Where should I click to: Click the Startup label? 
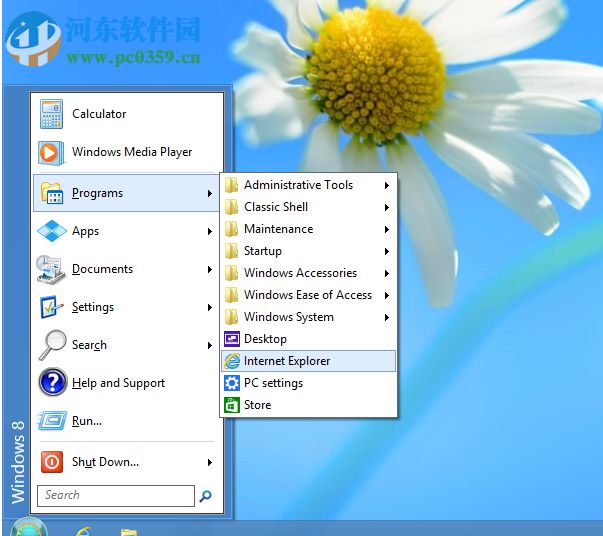pos(263,251)
